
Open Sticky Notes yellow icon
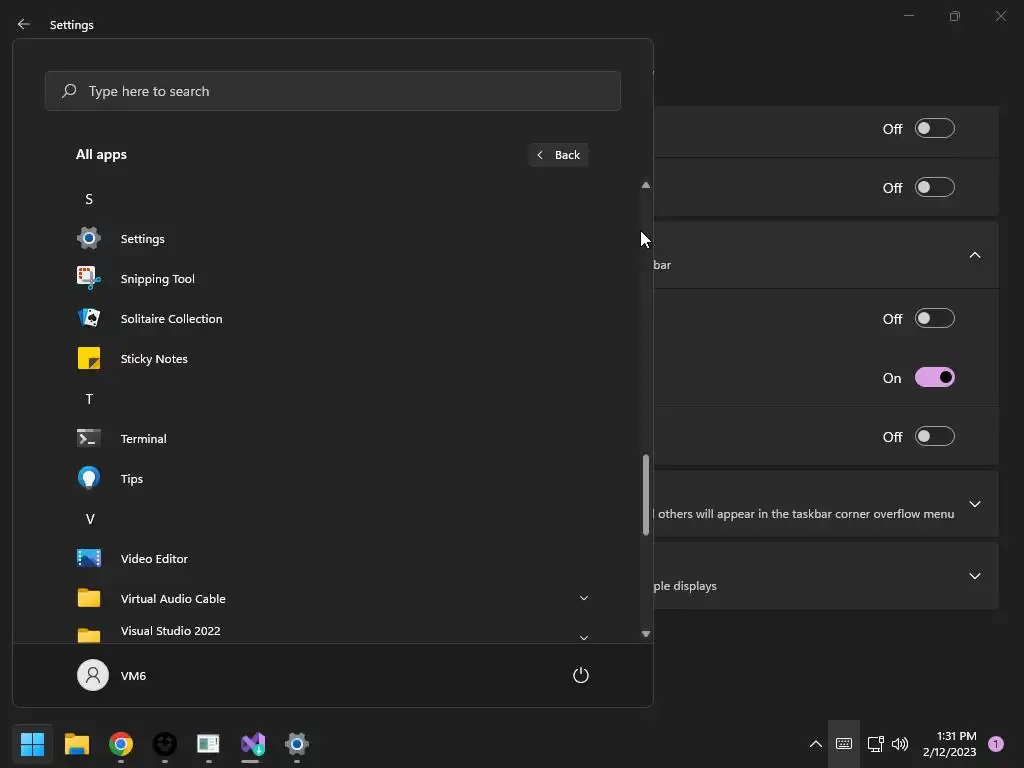coord(89,359)
